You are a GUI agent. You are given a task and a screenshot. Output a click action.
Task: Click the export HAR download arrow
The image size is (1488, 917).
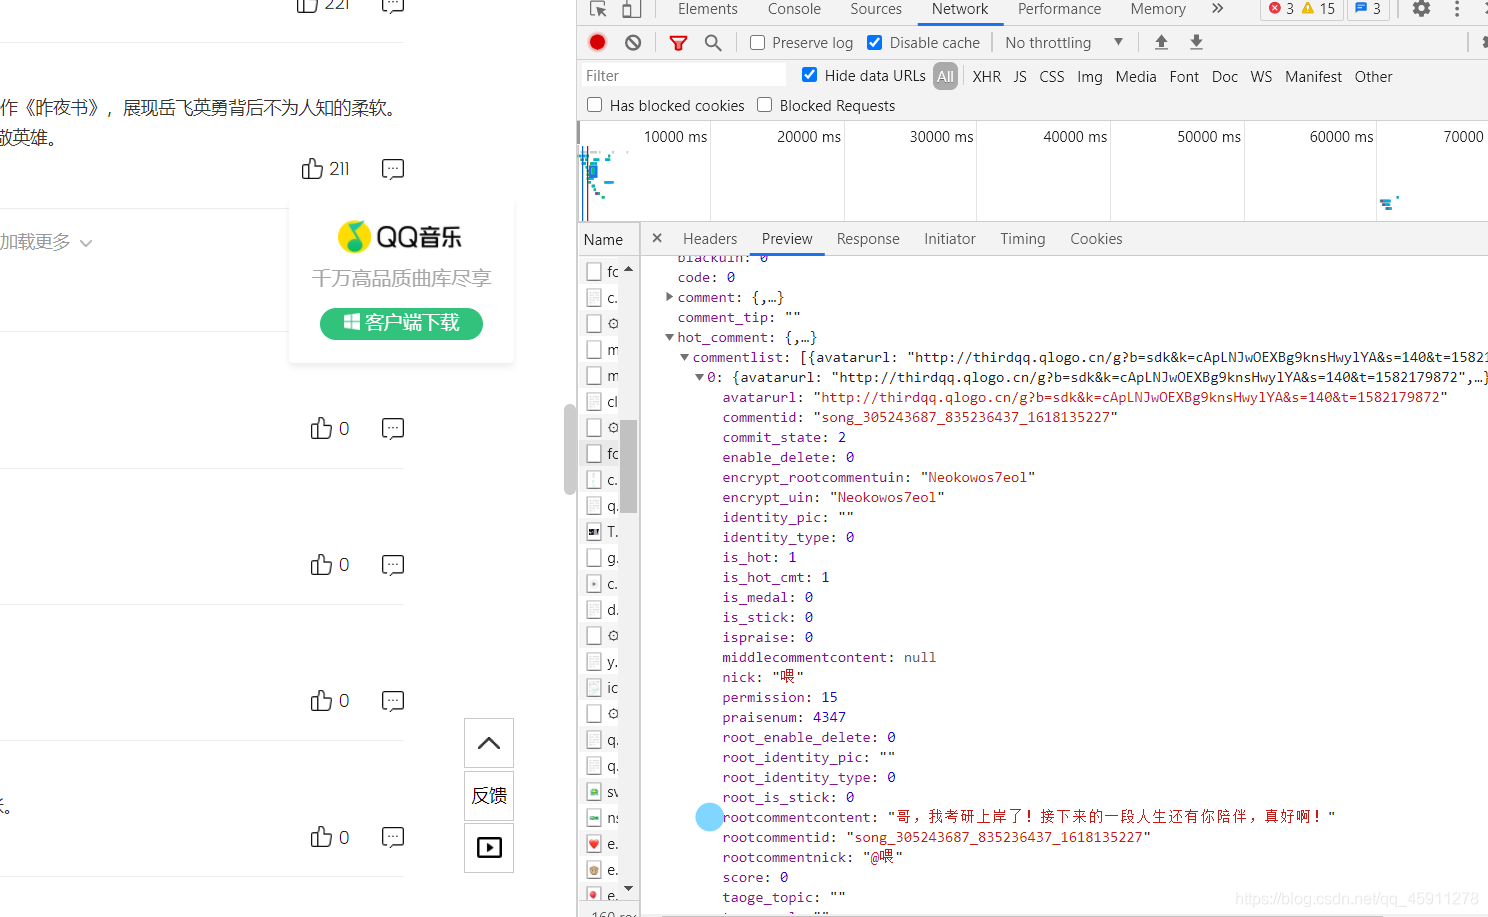click(1196, 42)
